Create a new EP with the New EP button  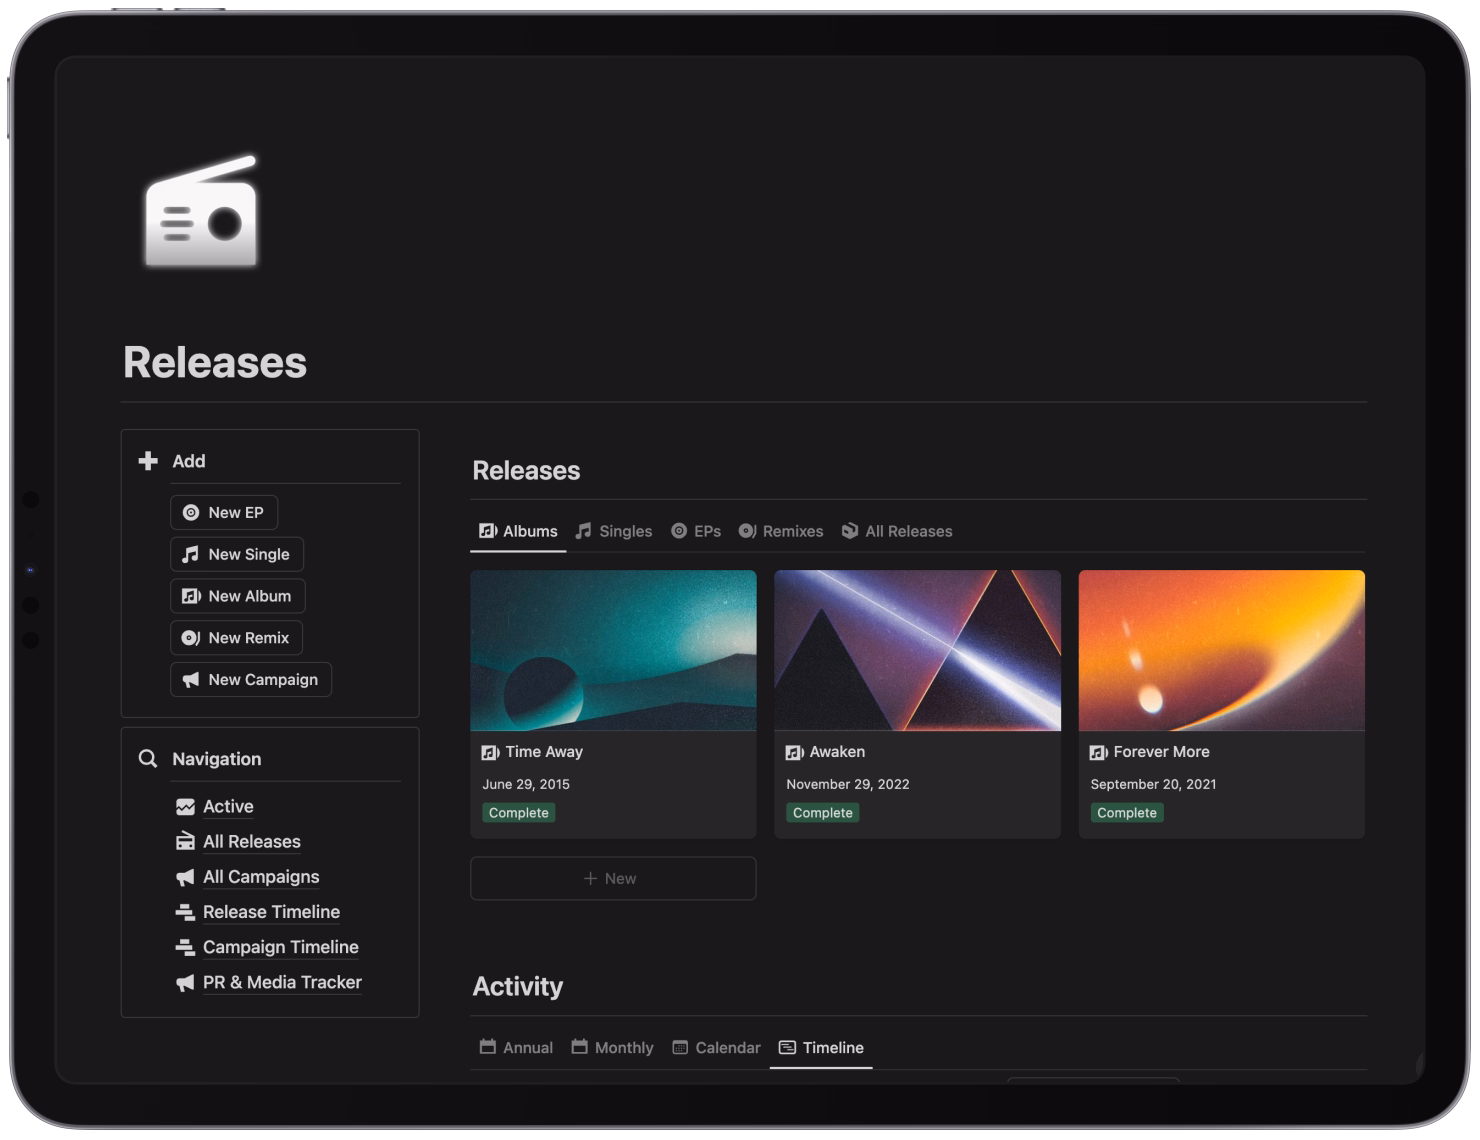(x=224, y=512)
